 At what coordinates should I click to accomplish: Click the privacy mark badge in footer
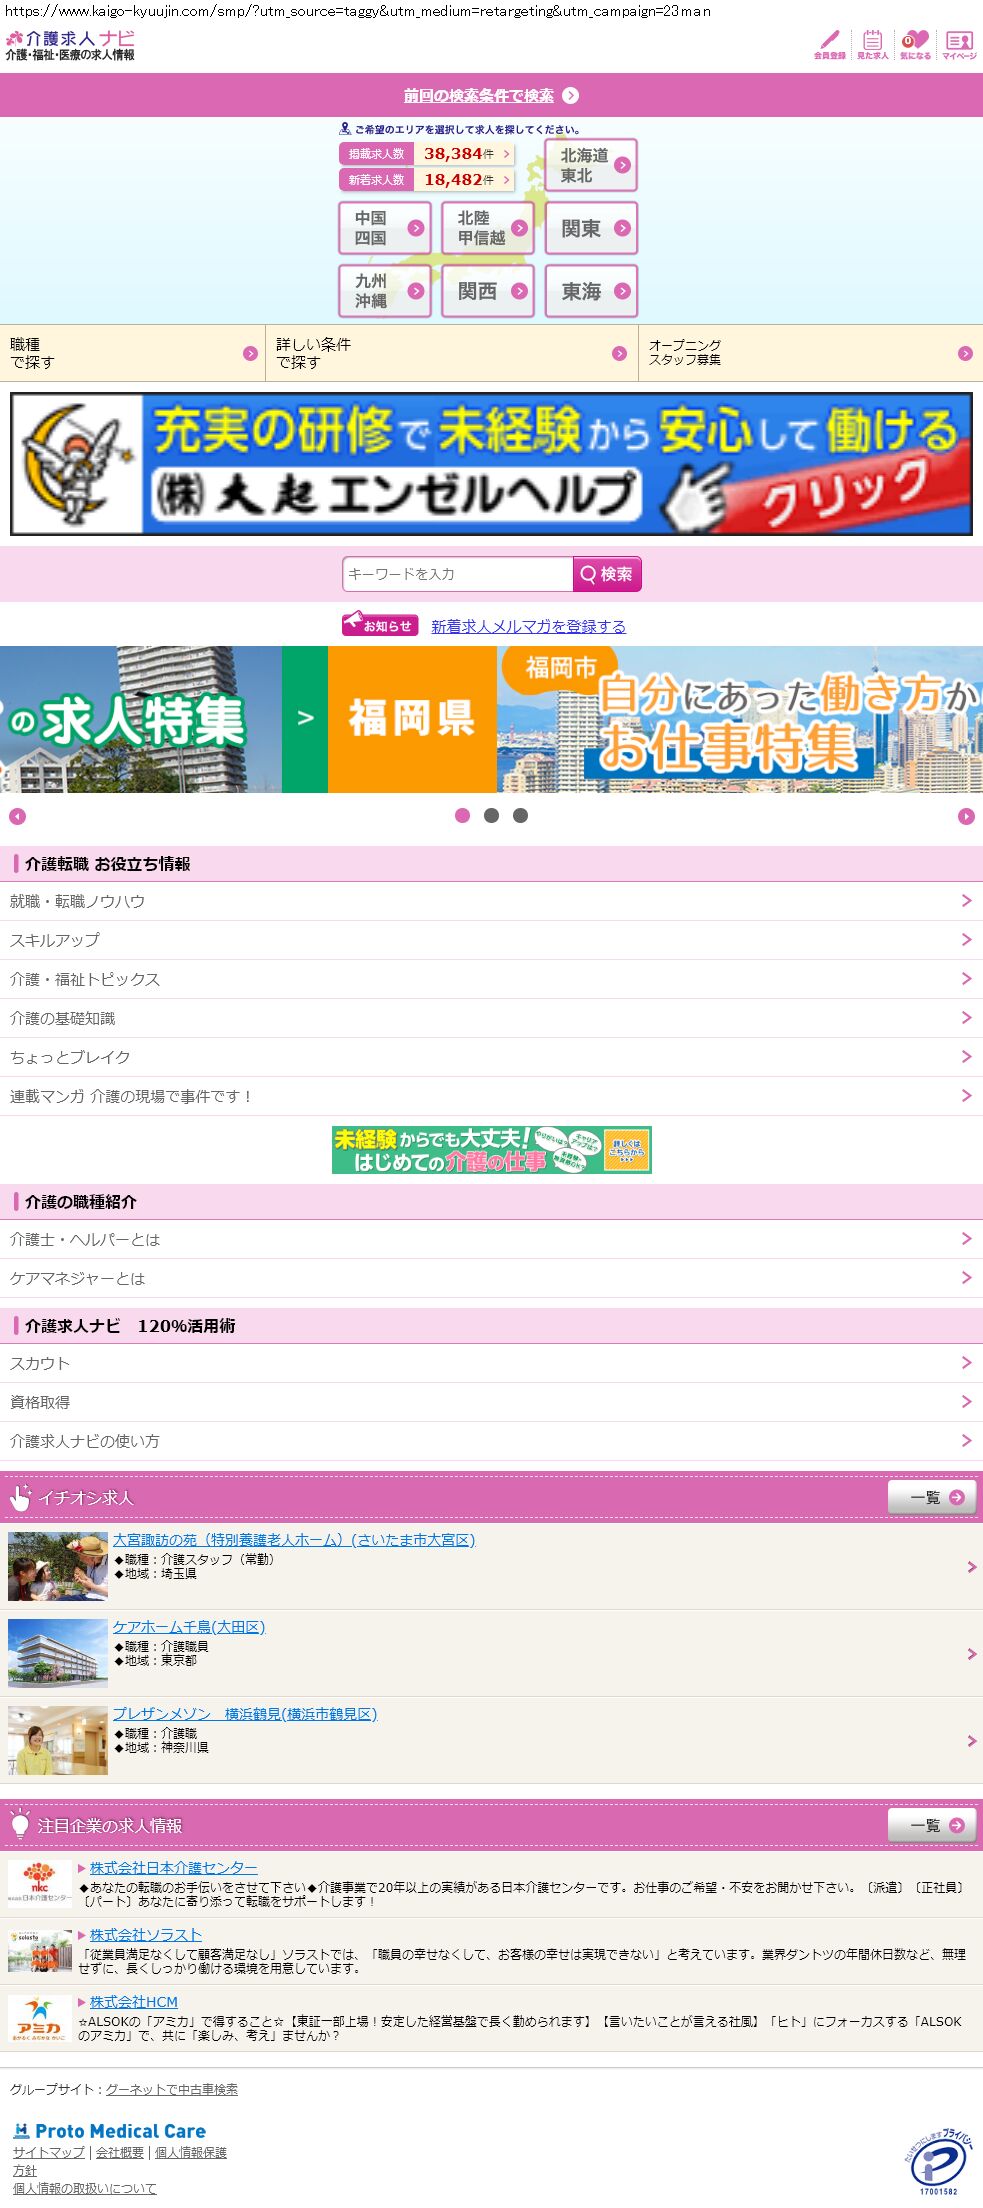pyautogui.click(x=938, y=2162)
